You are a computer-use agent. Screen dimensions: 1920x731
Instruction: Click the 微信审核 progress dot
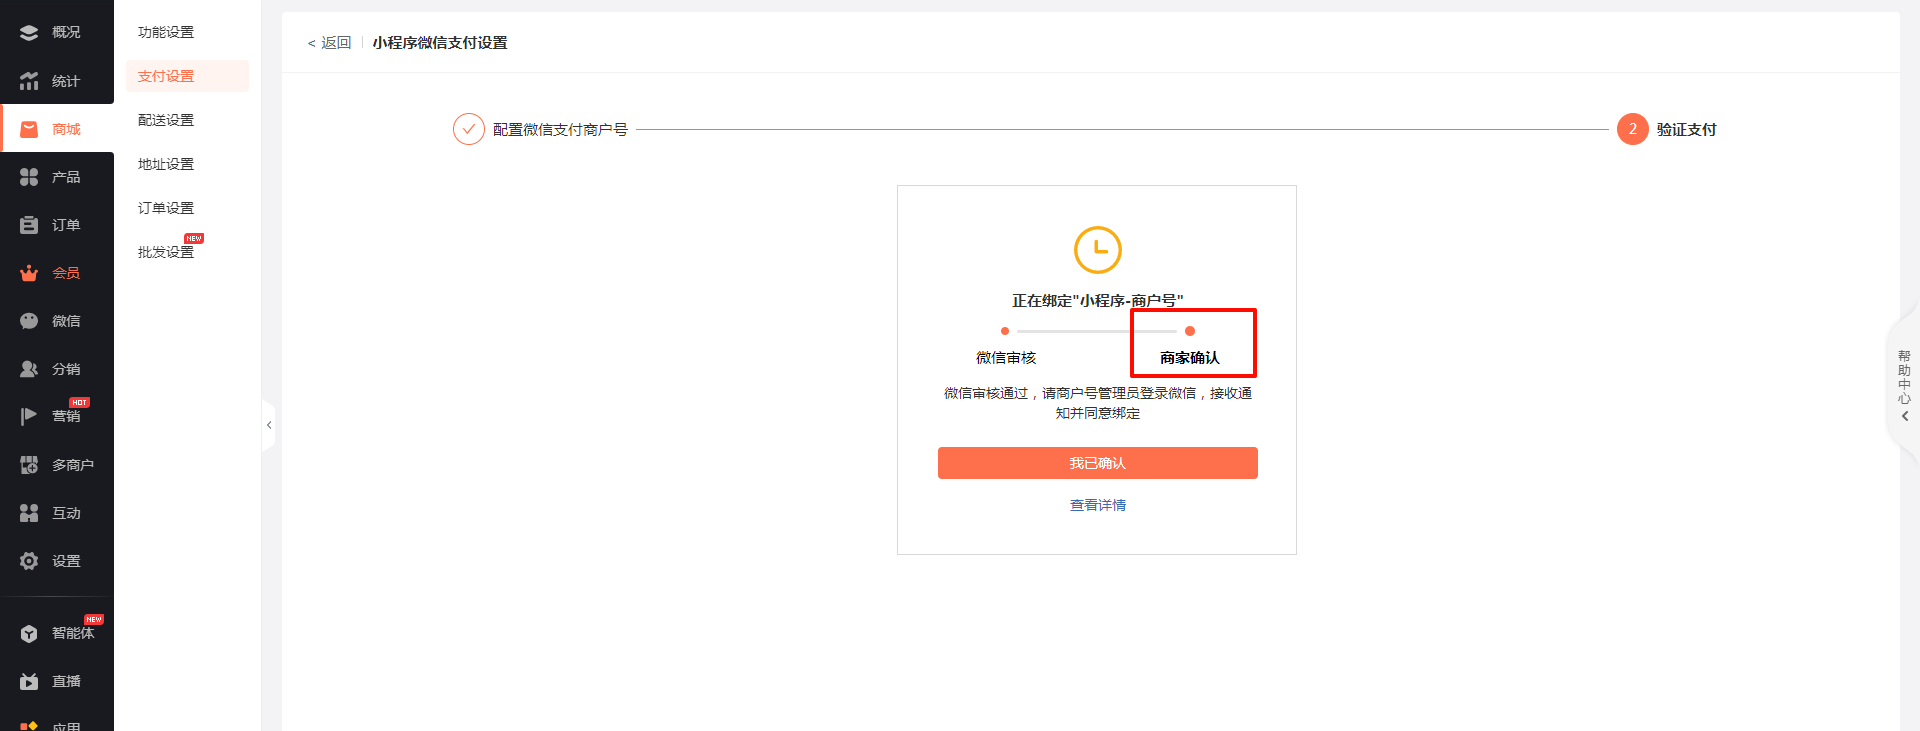pos(1005,331)
